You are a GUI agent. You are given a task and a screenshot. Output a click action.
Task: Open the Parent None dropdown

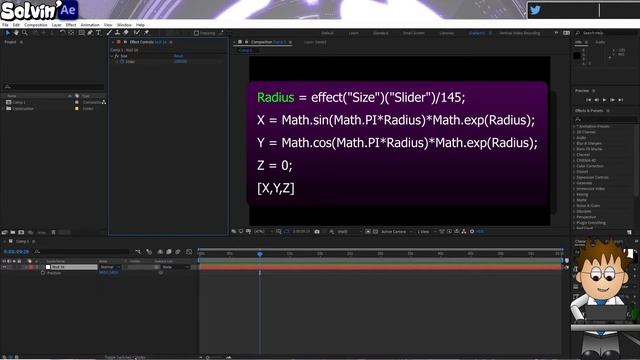[176, 267]
